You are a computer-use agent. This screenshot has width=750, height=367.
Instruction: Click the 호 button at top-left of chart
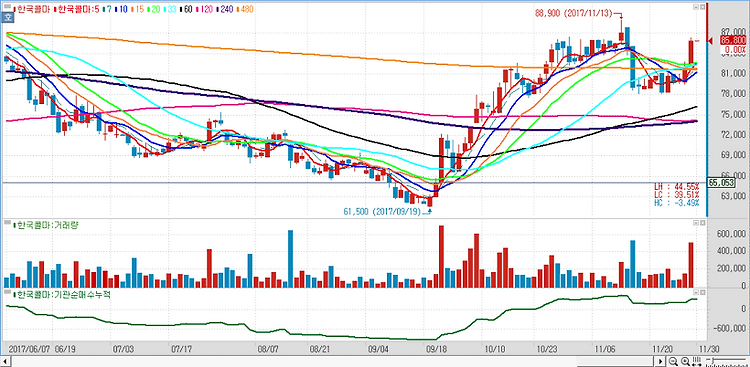[x=8, y=18]
